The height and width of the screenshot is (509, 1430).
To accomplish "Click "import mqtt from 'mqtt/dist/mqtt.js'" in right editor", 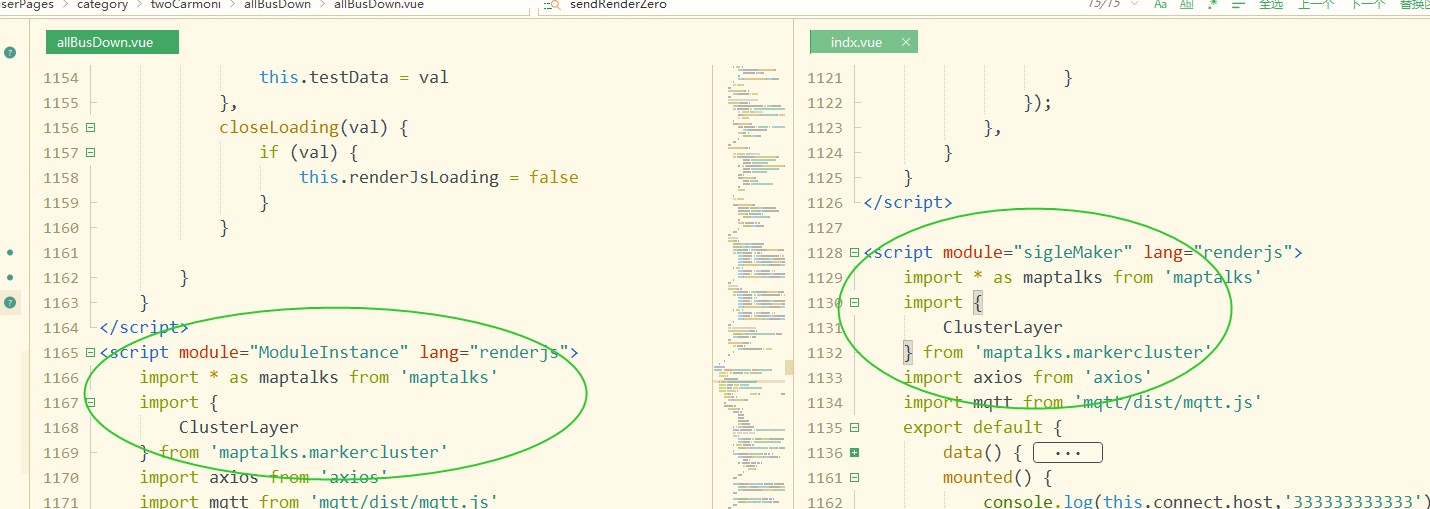I will click(x=1083, y=402).
